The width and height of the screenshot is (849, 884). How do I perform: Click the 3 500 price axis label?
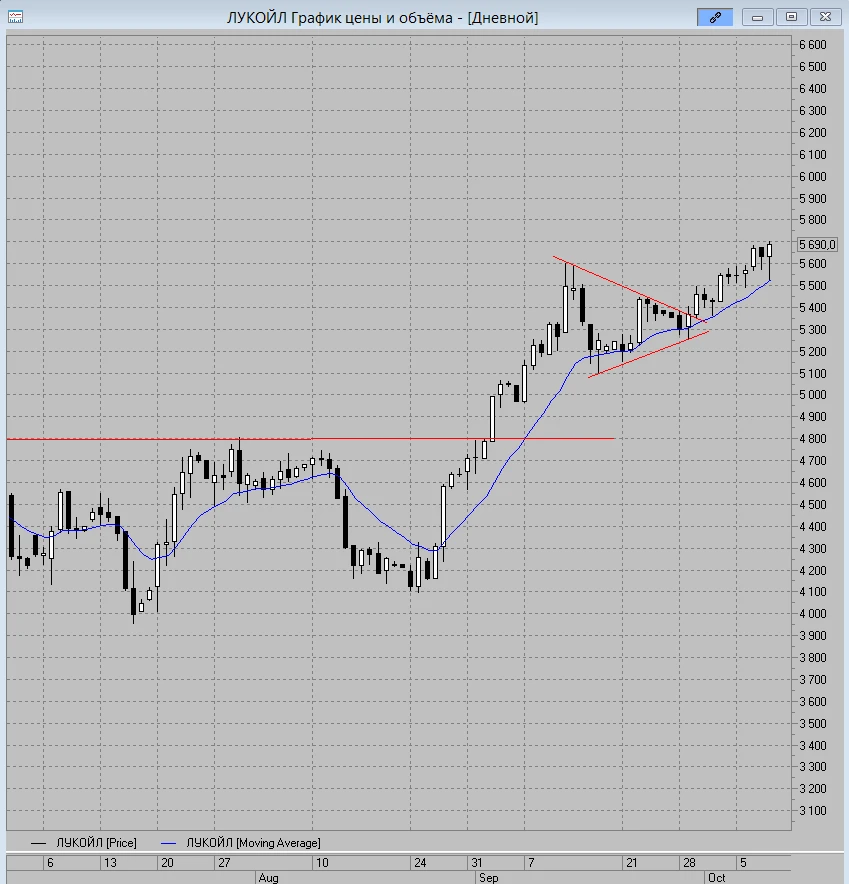click(x=812, y=723)
